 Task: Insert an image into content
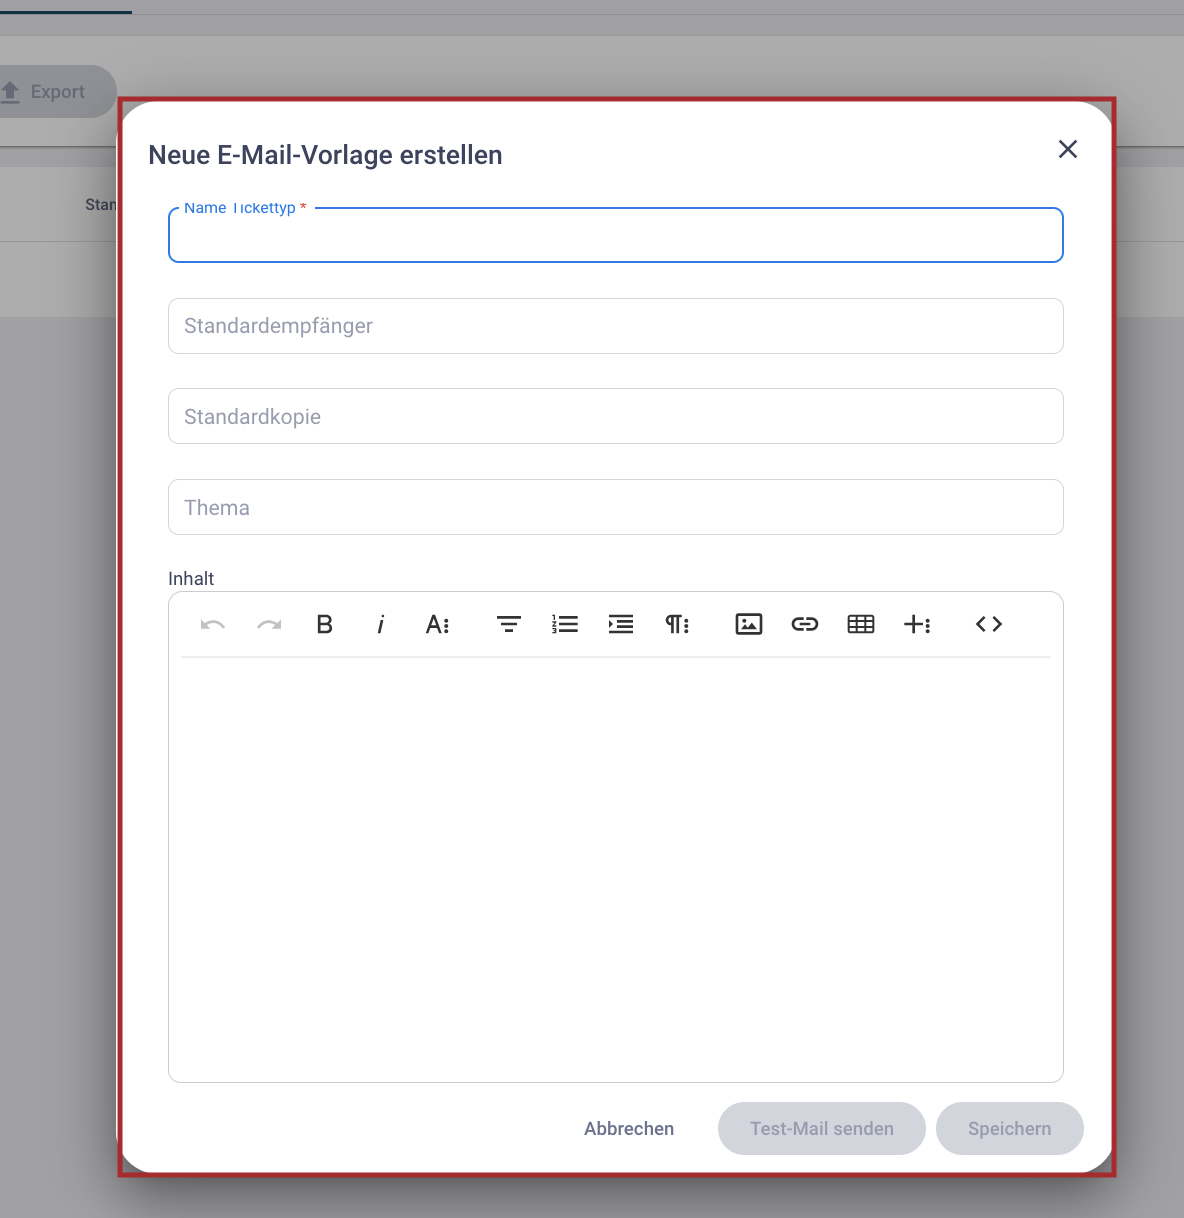[749, 624]
